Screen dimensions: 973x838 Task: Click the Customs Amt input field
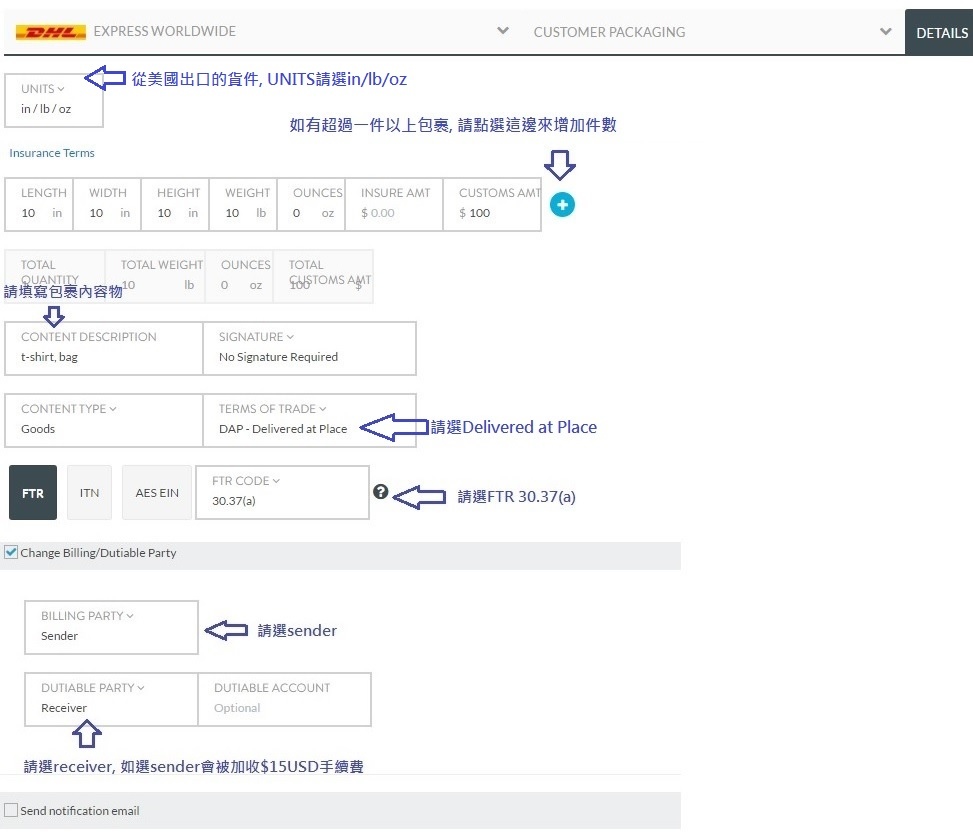click(492, 205)
